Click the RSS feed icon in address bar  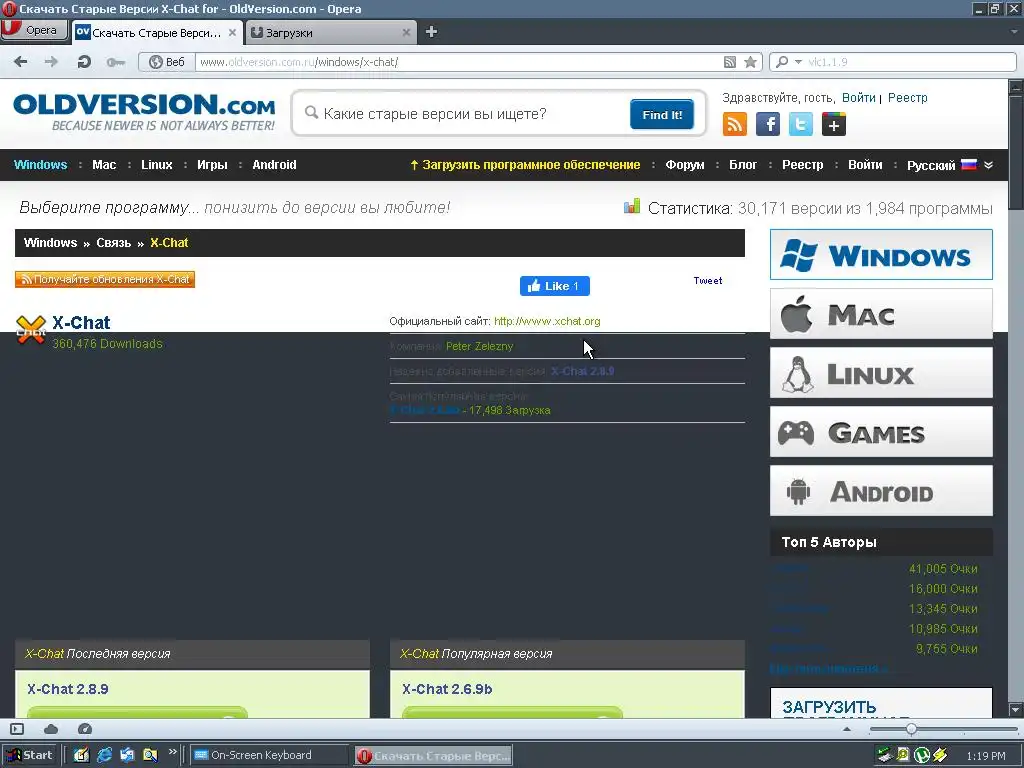(729, 62)
